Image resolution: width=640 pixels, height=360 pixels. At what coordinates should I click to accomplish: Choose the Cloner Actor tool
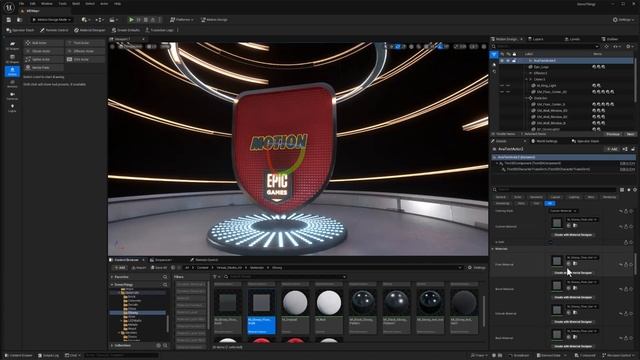tap(43, 51)
